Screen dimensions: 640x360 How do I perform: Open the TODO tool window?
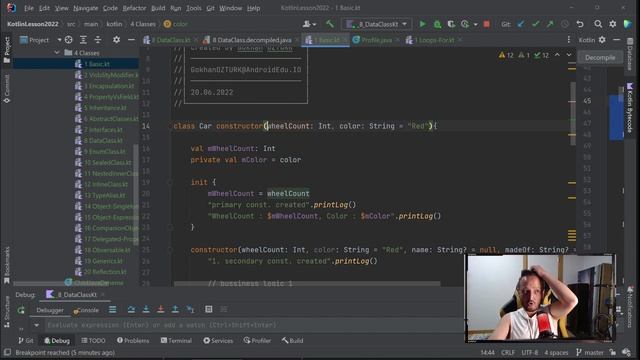click(x=93, y=340)
